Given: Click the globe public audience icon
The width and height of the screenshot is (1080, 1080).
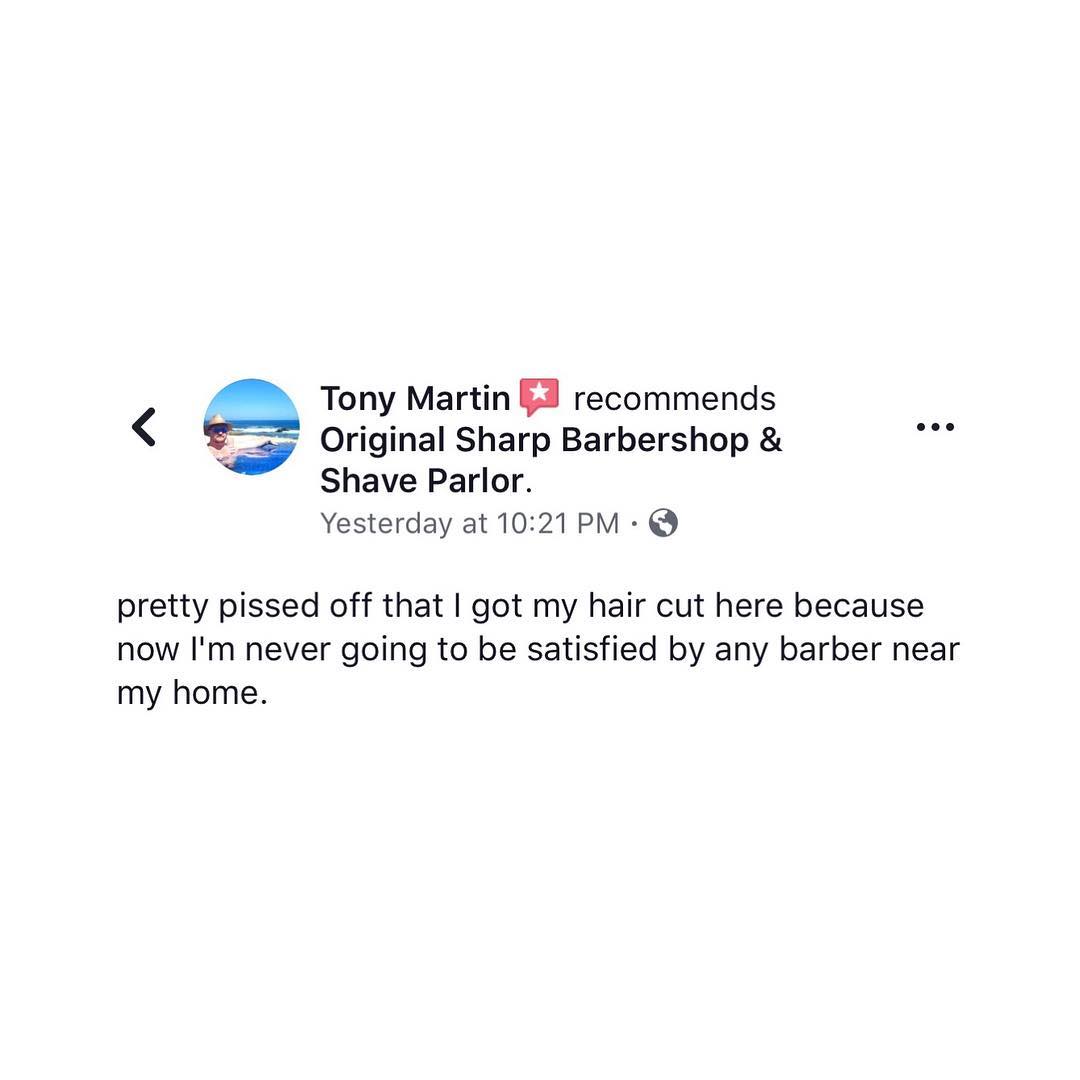Looking at the screenshot, I should pyautogui.click(x=663, y=523).
